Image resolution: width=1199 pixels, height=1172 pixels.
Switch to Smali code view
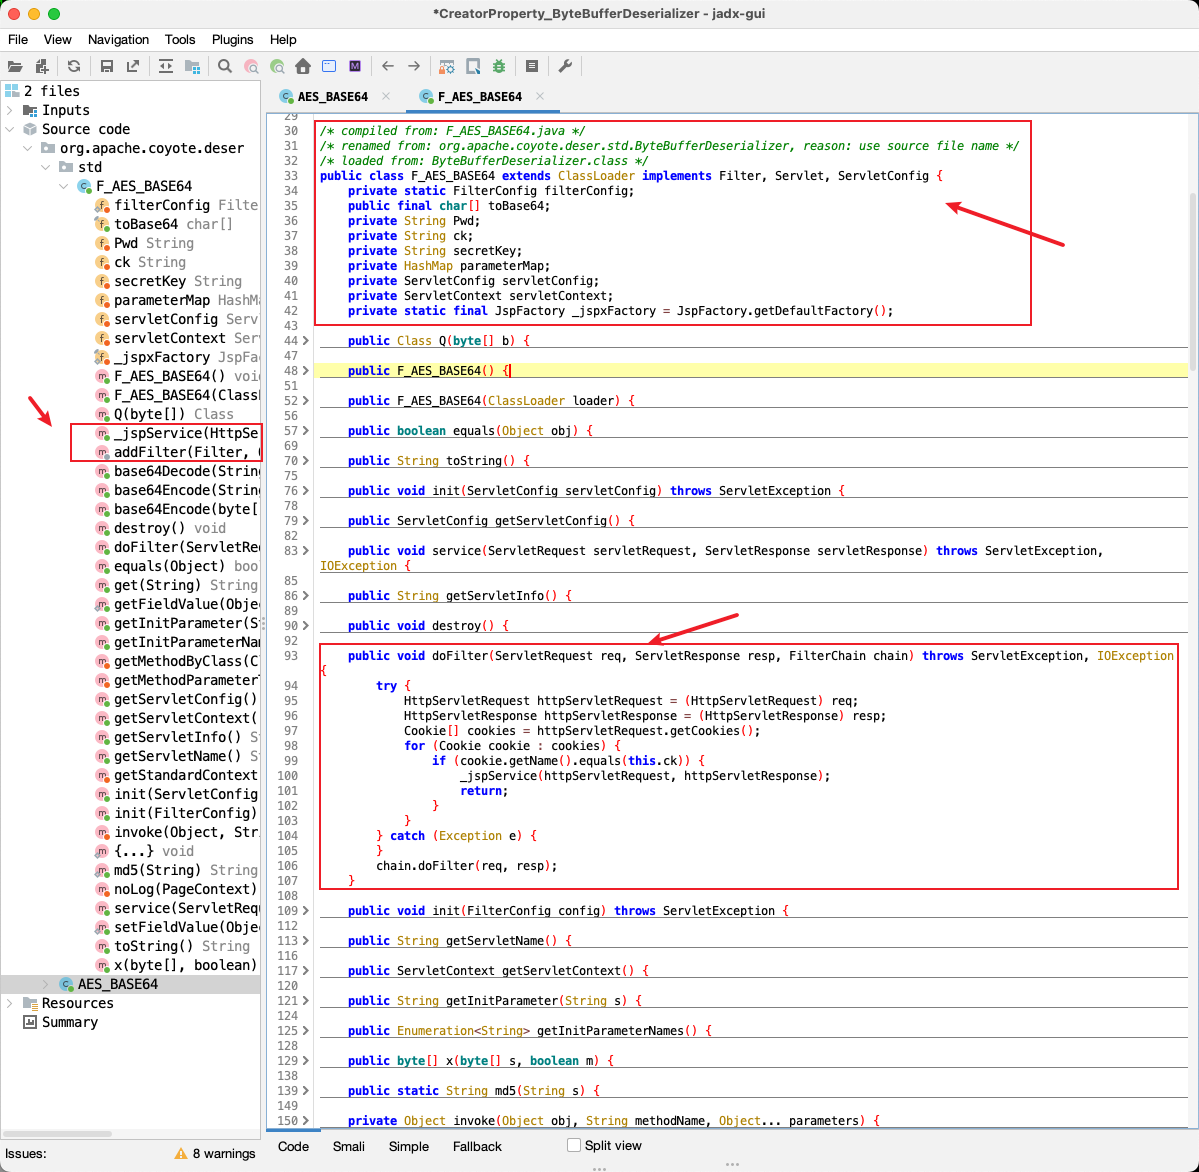[348, 1146]
